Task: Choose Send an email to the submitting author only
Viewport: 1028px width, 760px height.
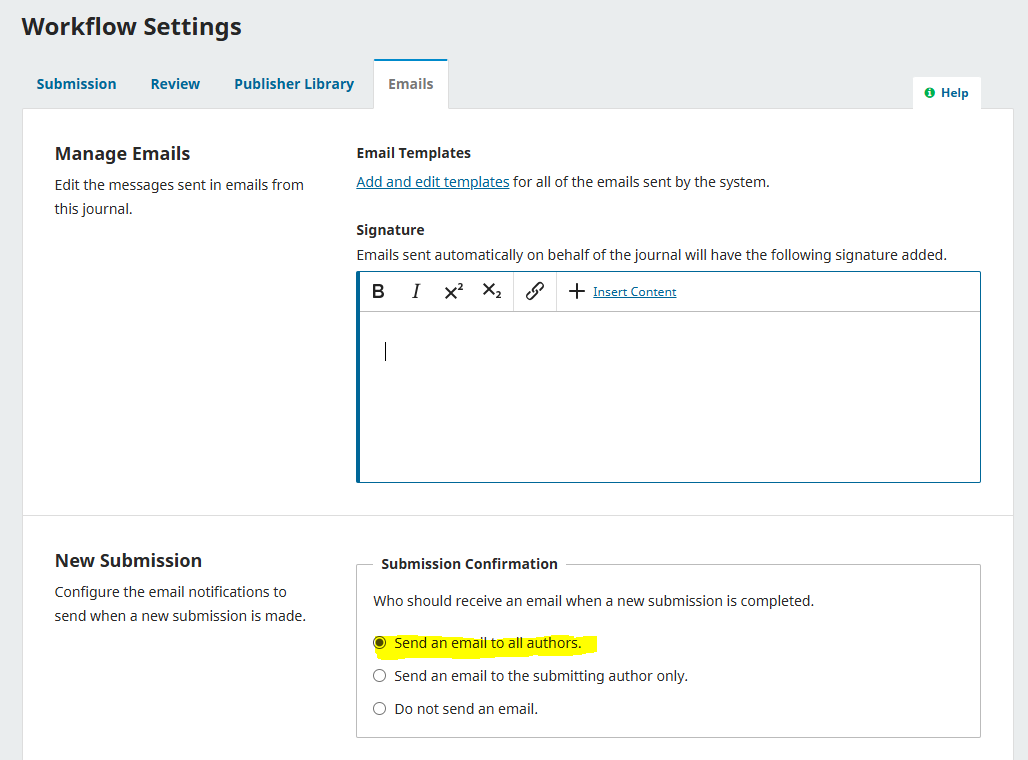Action: click(x=380, y=675)
